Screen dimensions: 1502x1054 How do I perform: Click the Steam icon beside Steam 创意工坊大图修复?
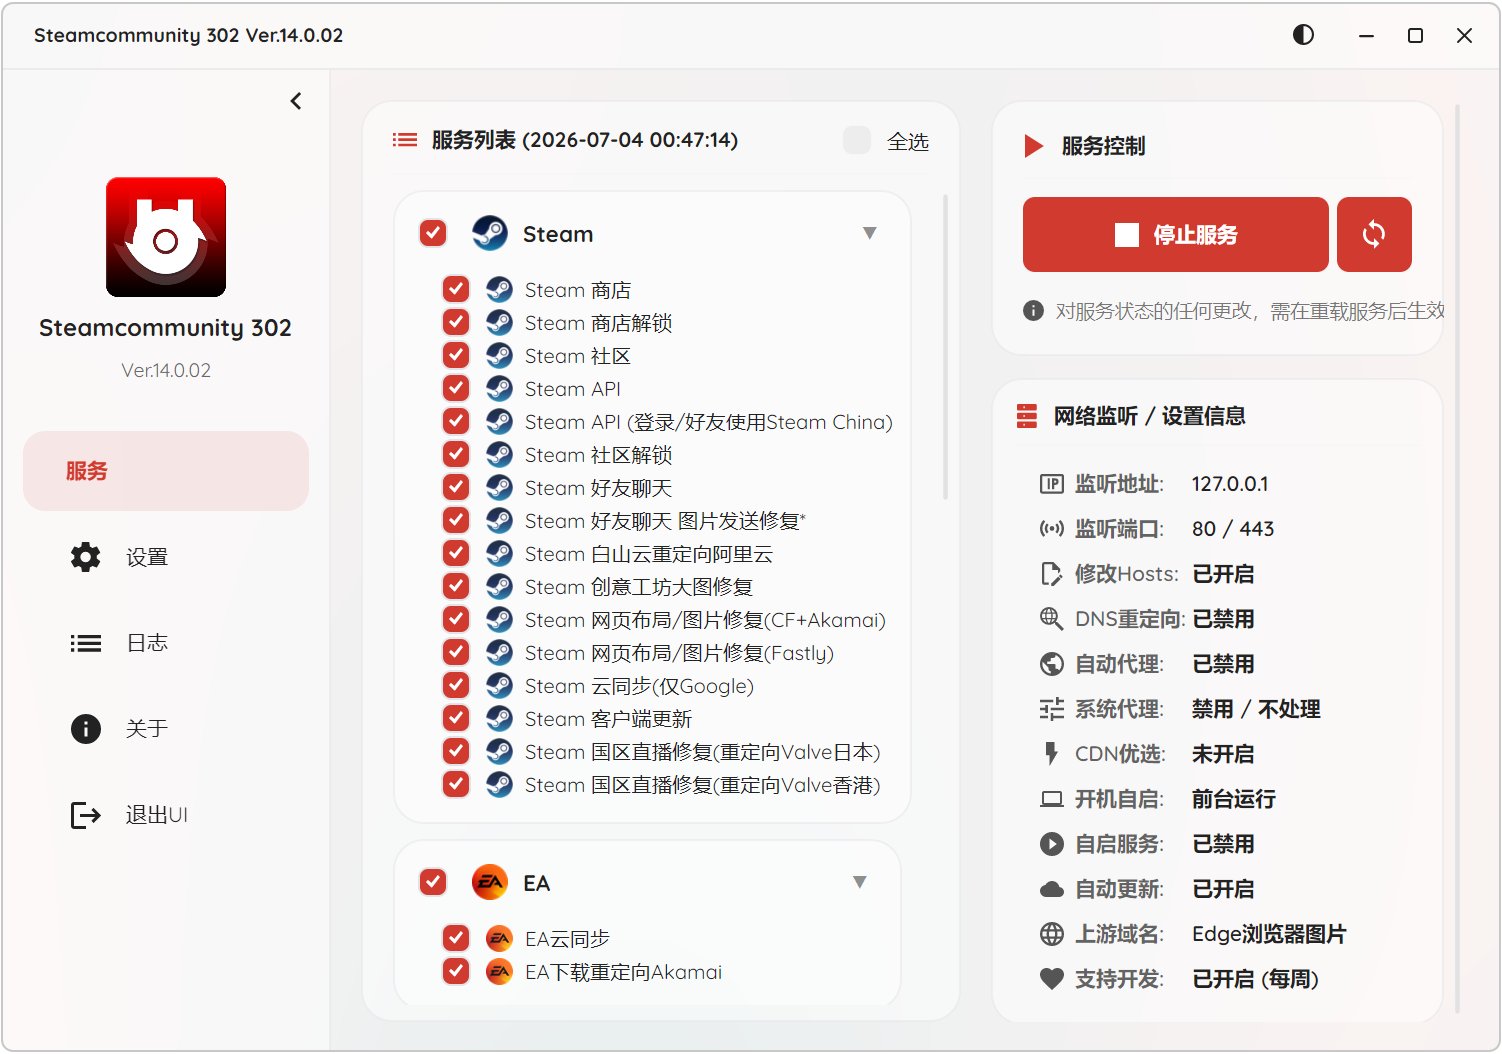tap(499, 586)
